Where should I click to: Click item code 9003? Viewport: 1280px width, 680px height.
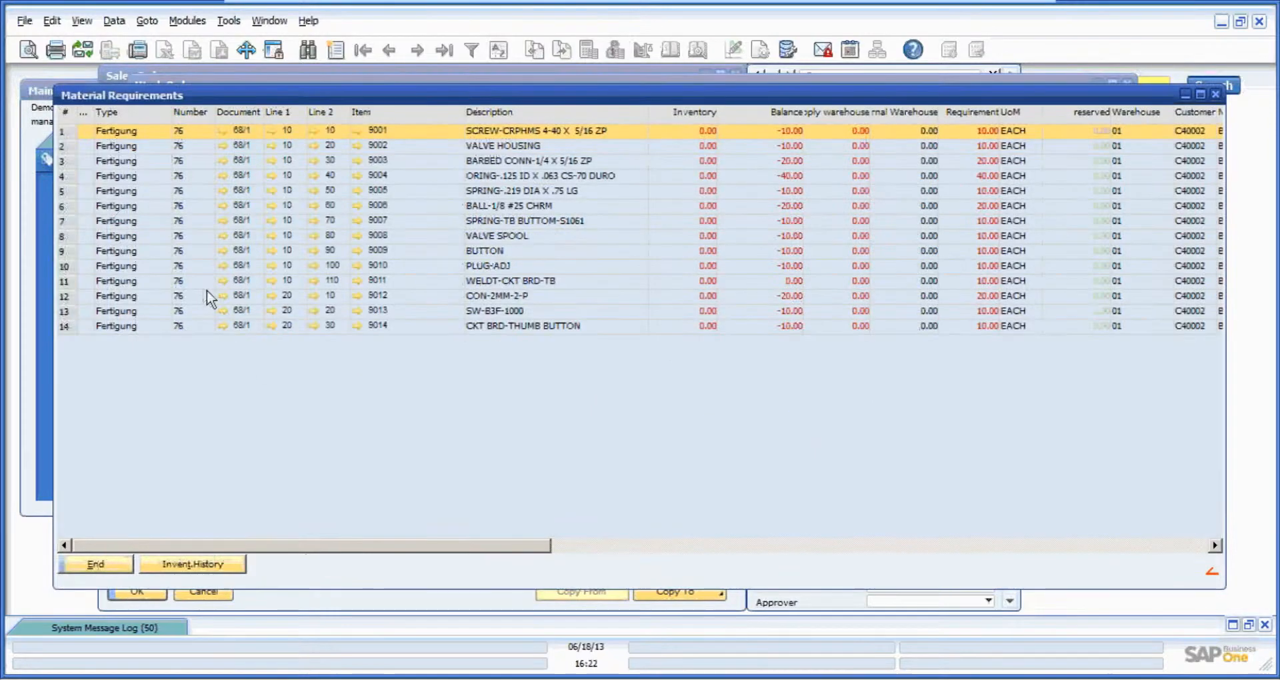tap(377, 160)
